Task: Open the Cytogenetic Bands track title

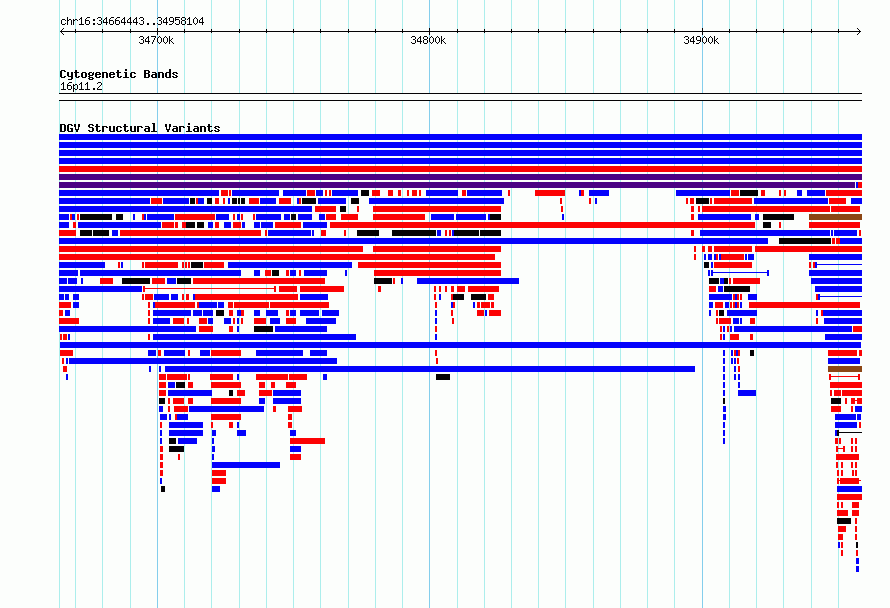Action: [119, 74]
